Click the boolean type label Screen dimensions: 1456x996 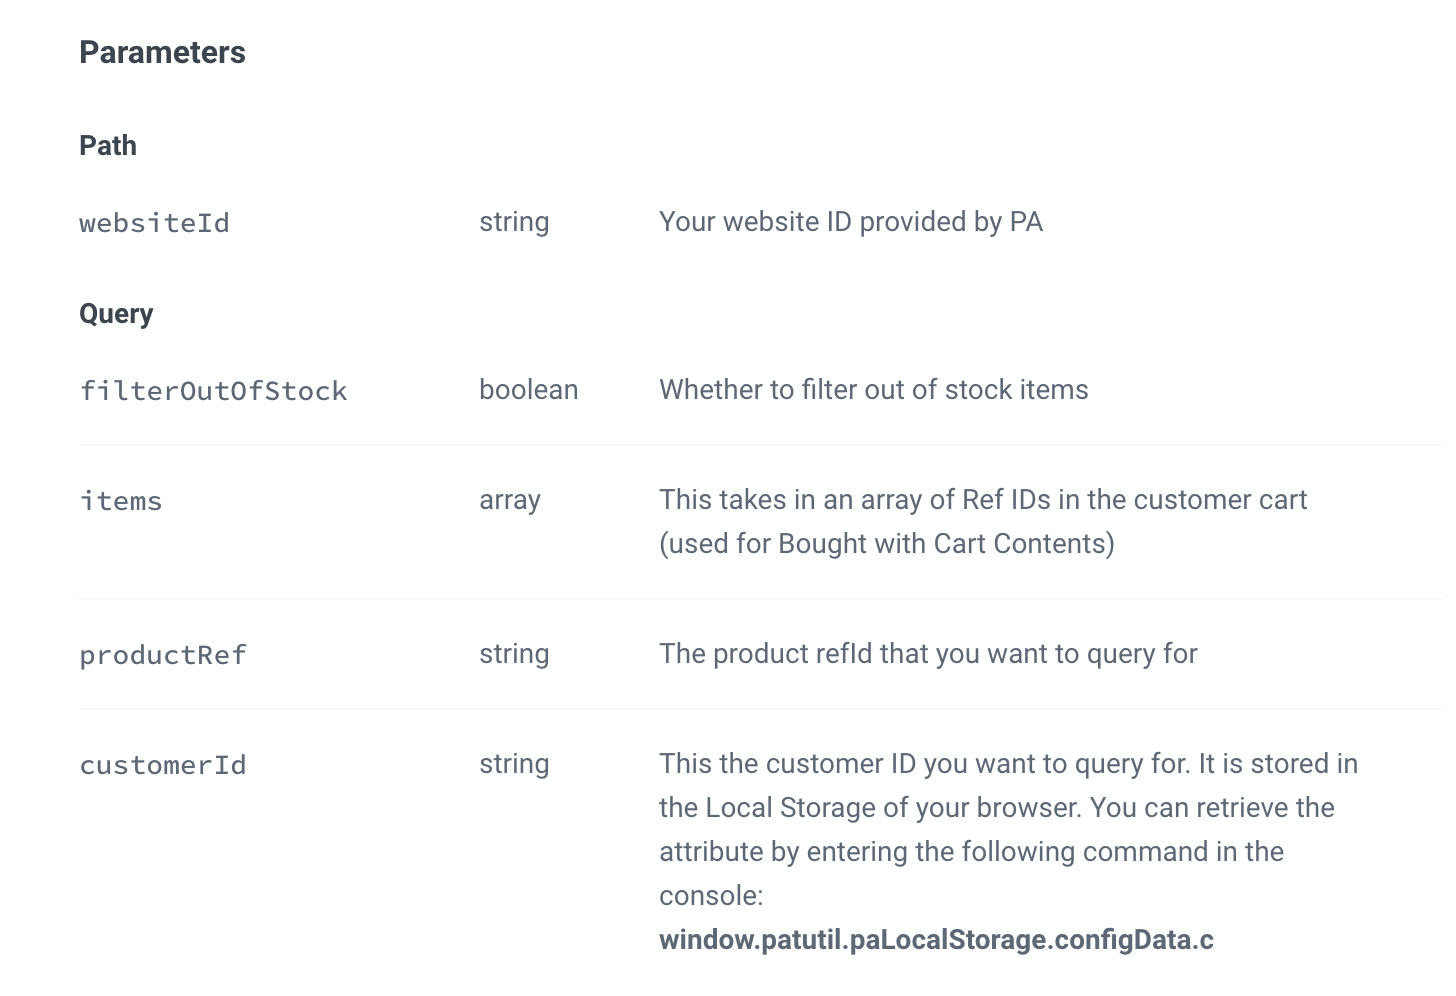(x=528, y=390)
